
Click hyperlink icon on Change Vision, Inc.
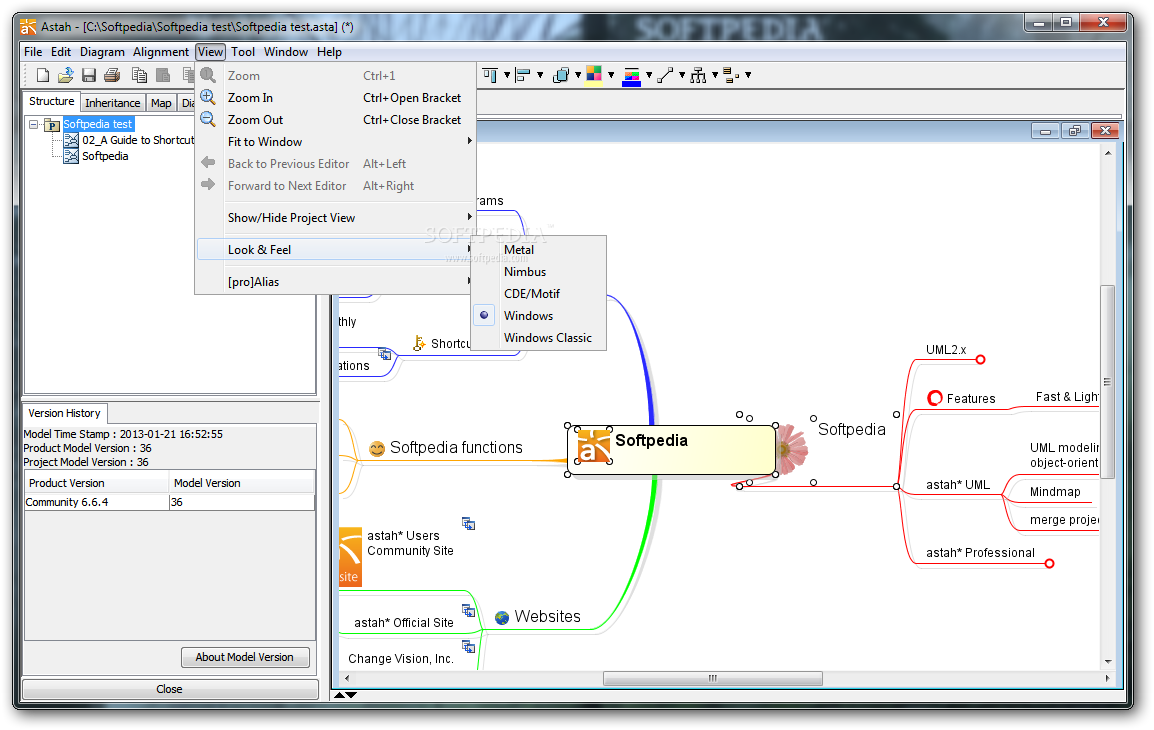[x=468, y=647]
